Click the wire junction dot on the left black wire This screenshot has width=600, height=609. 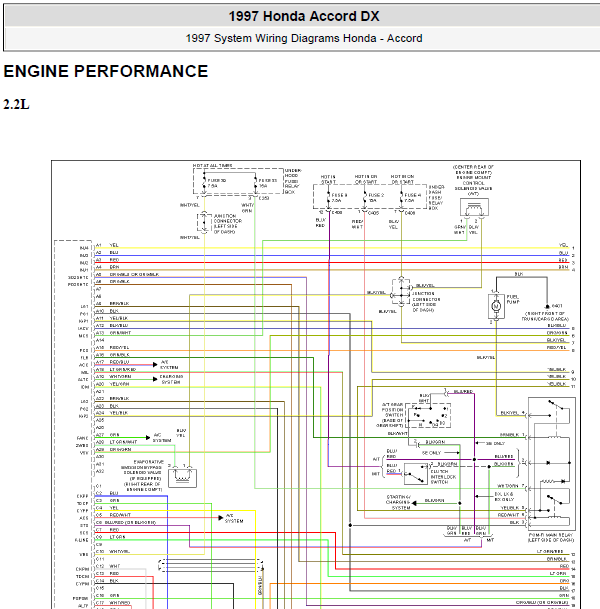click(x=350, y=525)
